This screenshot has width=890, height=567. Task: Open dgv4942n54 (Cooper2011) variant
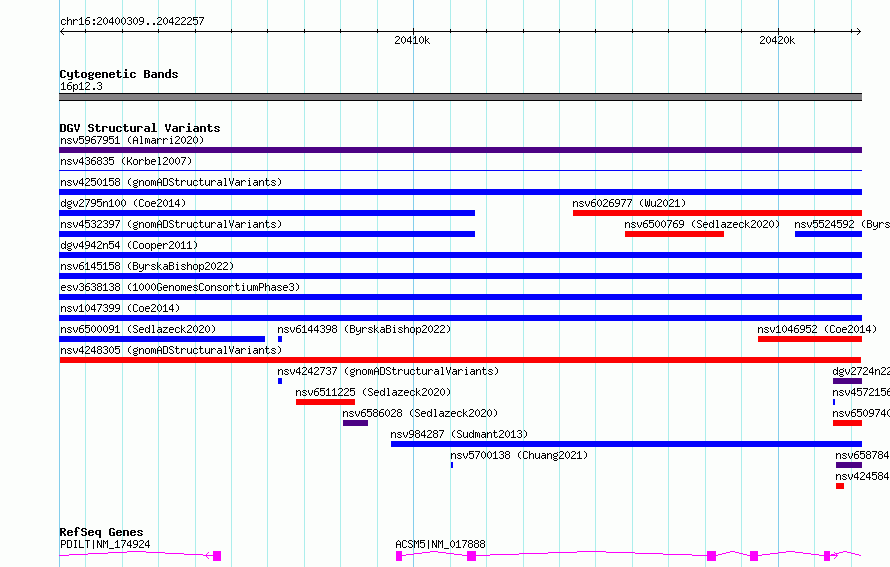click(x=460, y=255)
